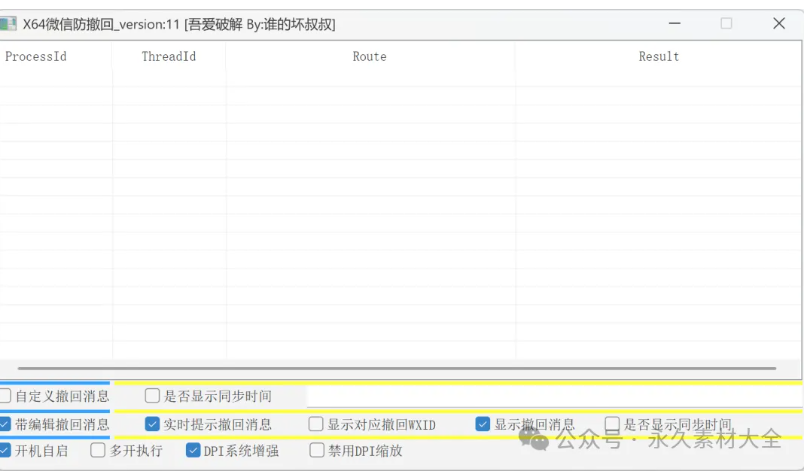Uncheck DPI系统增强 option

[193, 450]
